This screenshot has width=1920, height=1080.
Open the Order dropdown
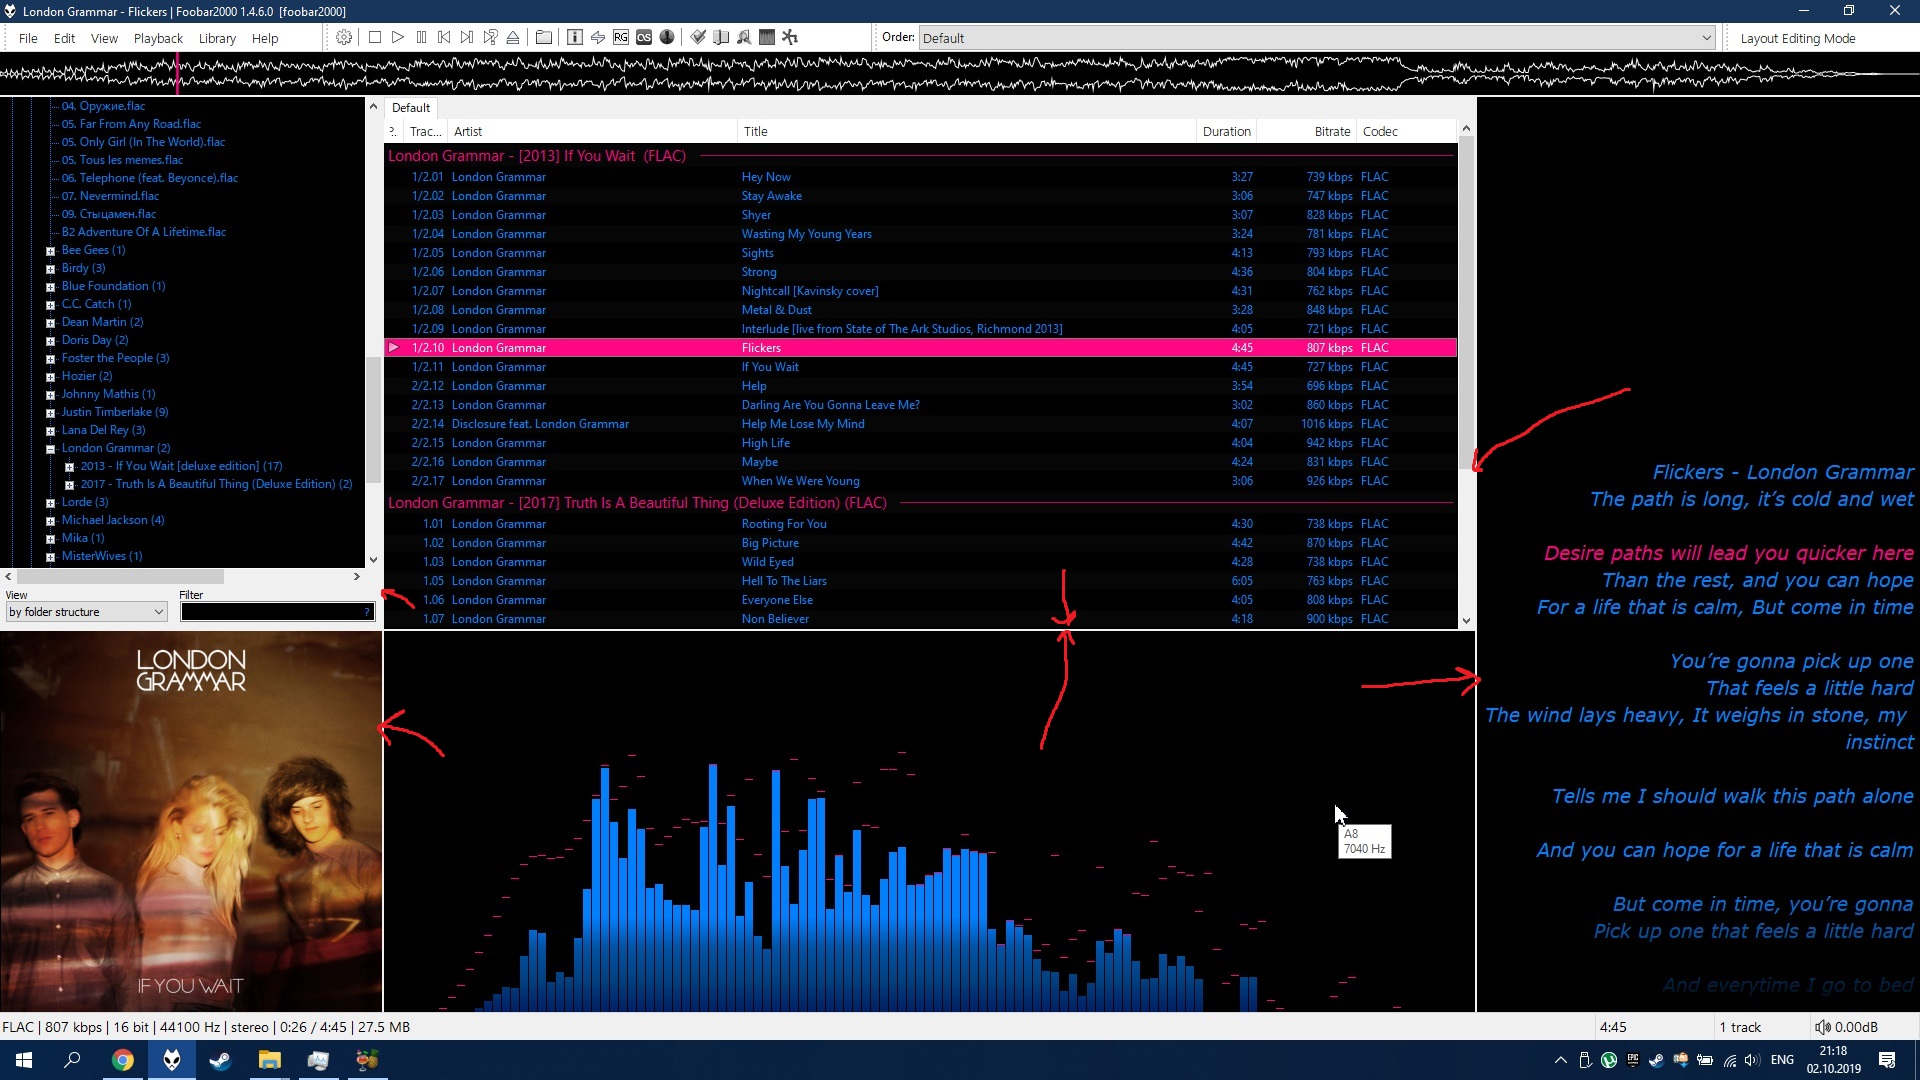click(x=1316, y=38)
